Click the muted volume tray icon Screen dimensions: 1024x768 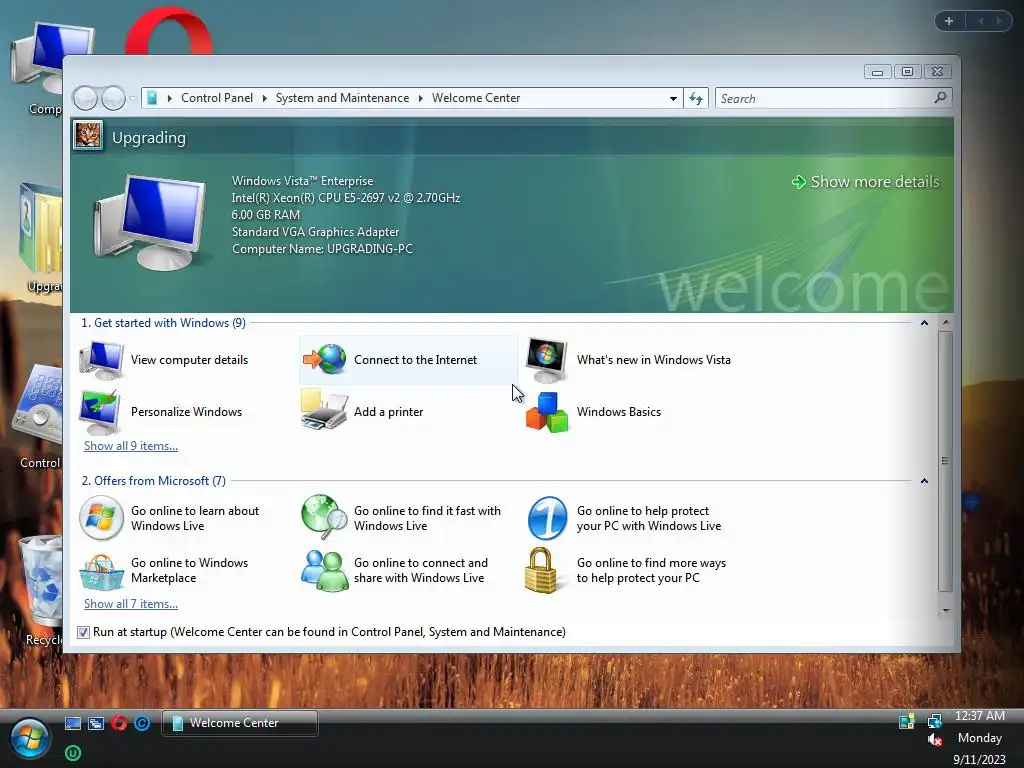tap(935, 739)
